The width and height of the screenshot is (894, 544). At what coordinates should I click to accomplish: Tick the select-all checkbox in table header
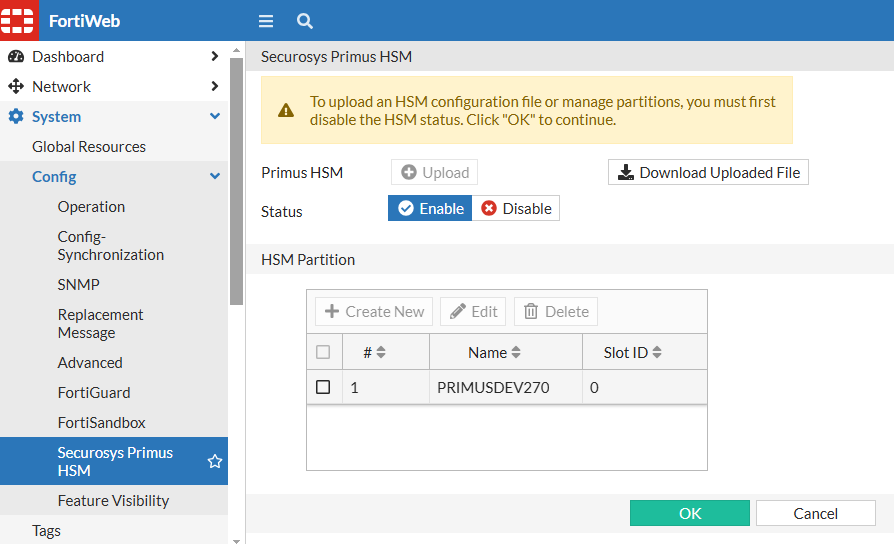[323, 352]
